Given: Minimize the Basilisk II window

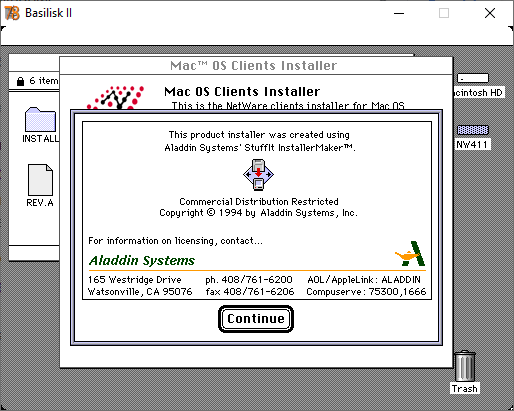Looking at the screenshot, I should click(x=399, y=13).
